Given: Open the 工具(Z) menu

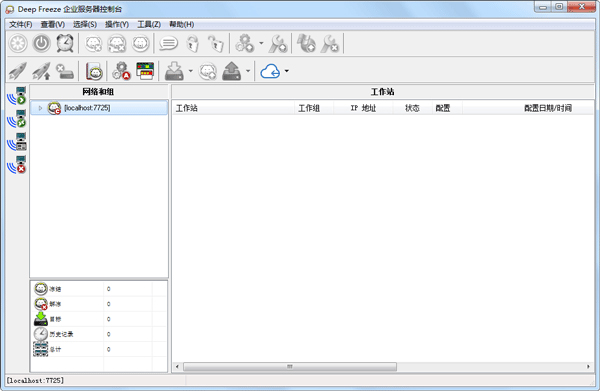Looking at the screenshot, I should (149, 24).
